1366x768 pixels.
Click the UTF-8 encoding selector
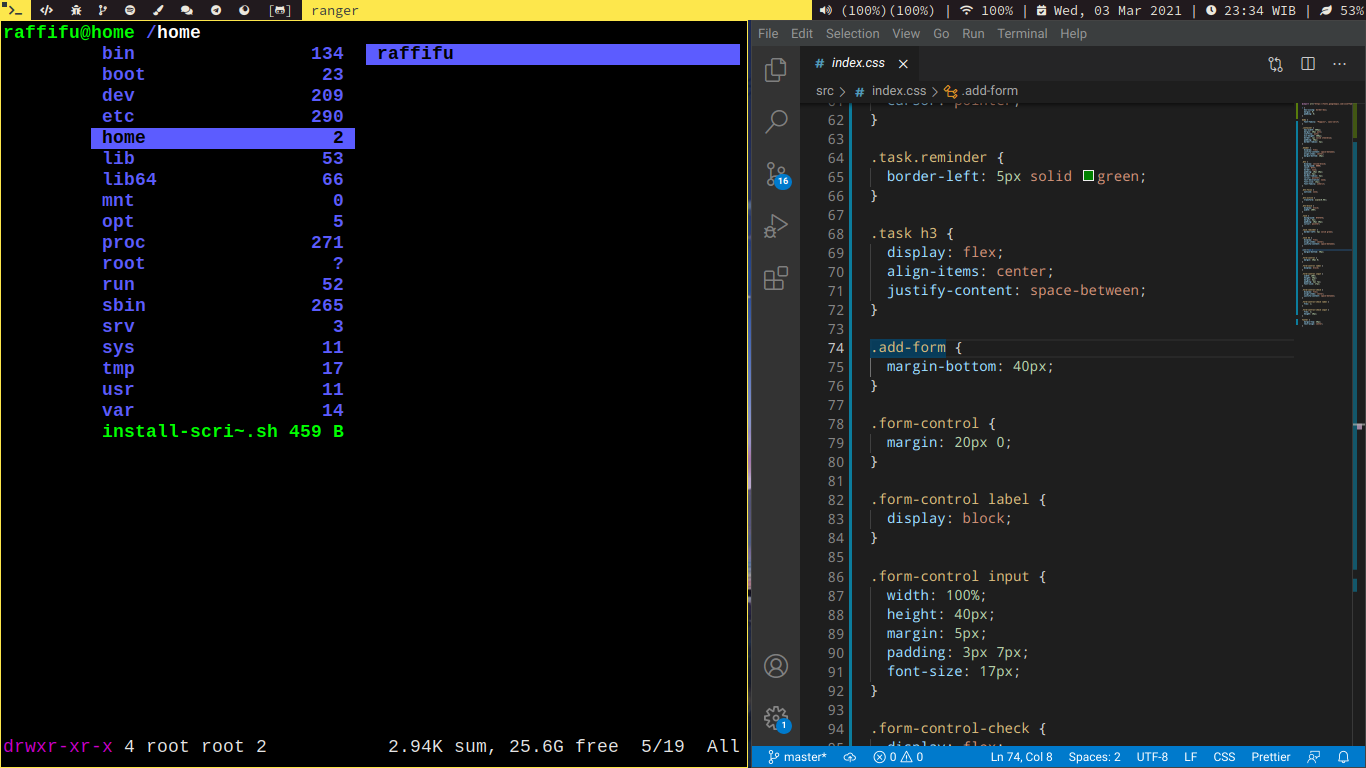click(x=1152, y=757)
